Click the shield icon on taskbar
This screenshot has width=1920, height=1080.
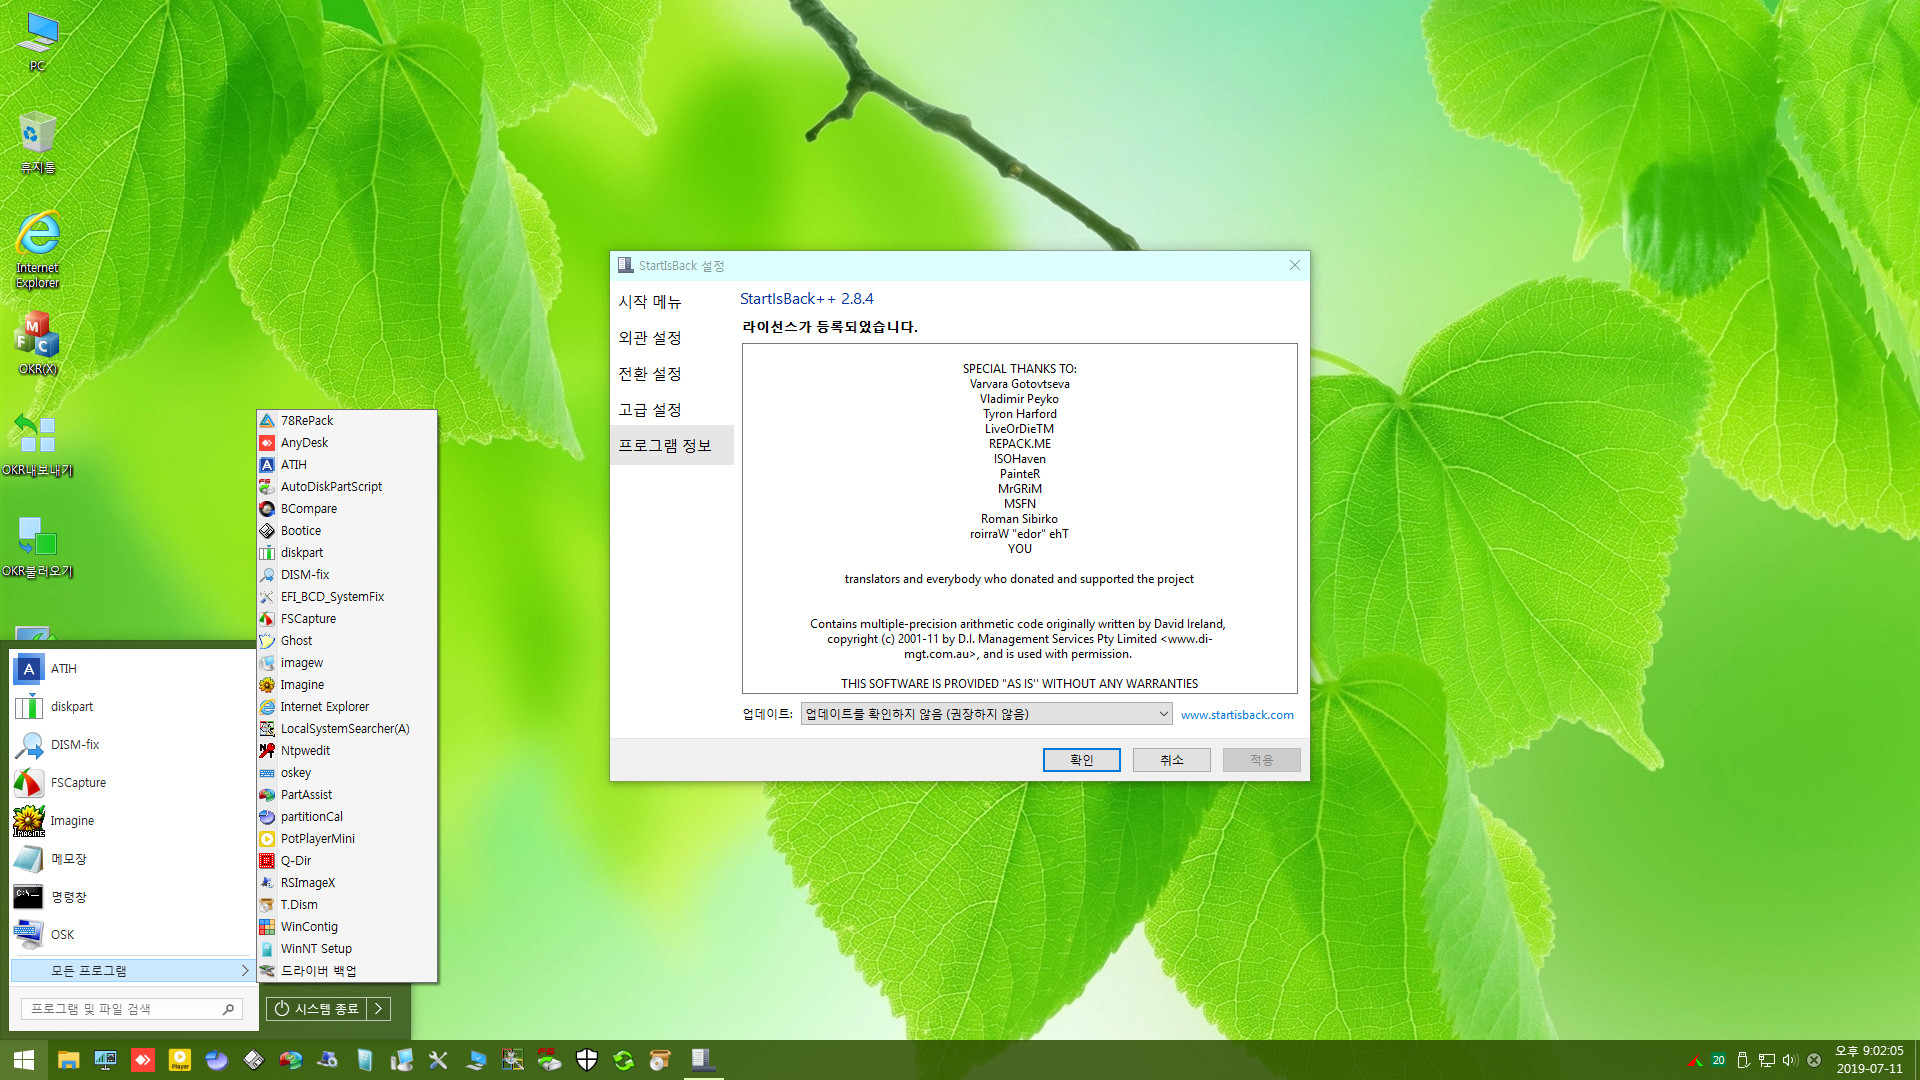click(x=587, y=1060)
